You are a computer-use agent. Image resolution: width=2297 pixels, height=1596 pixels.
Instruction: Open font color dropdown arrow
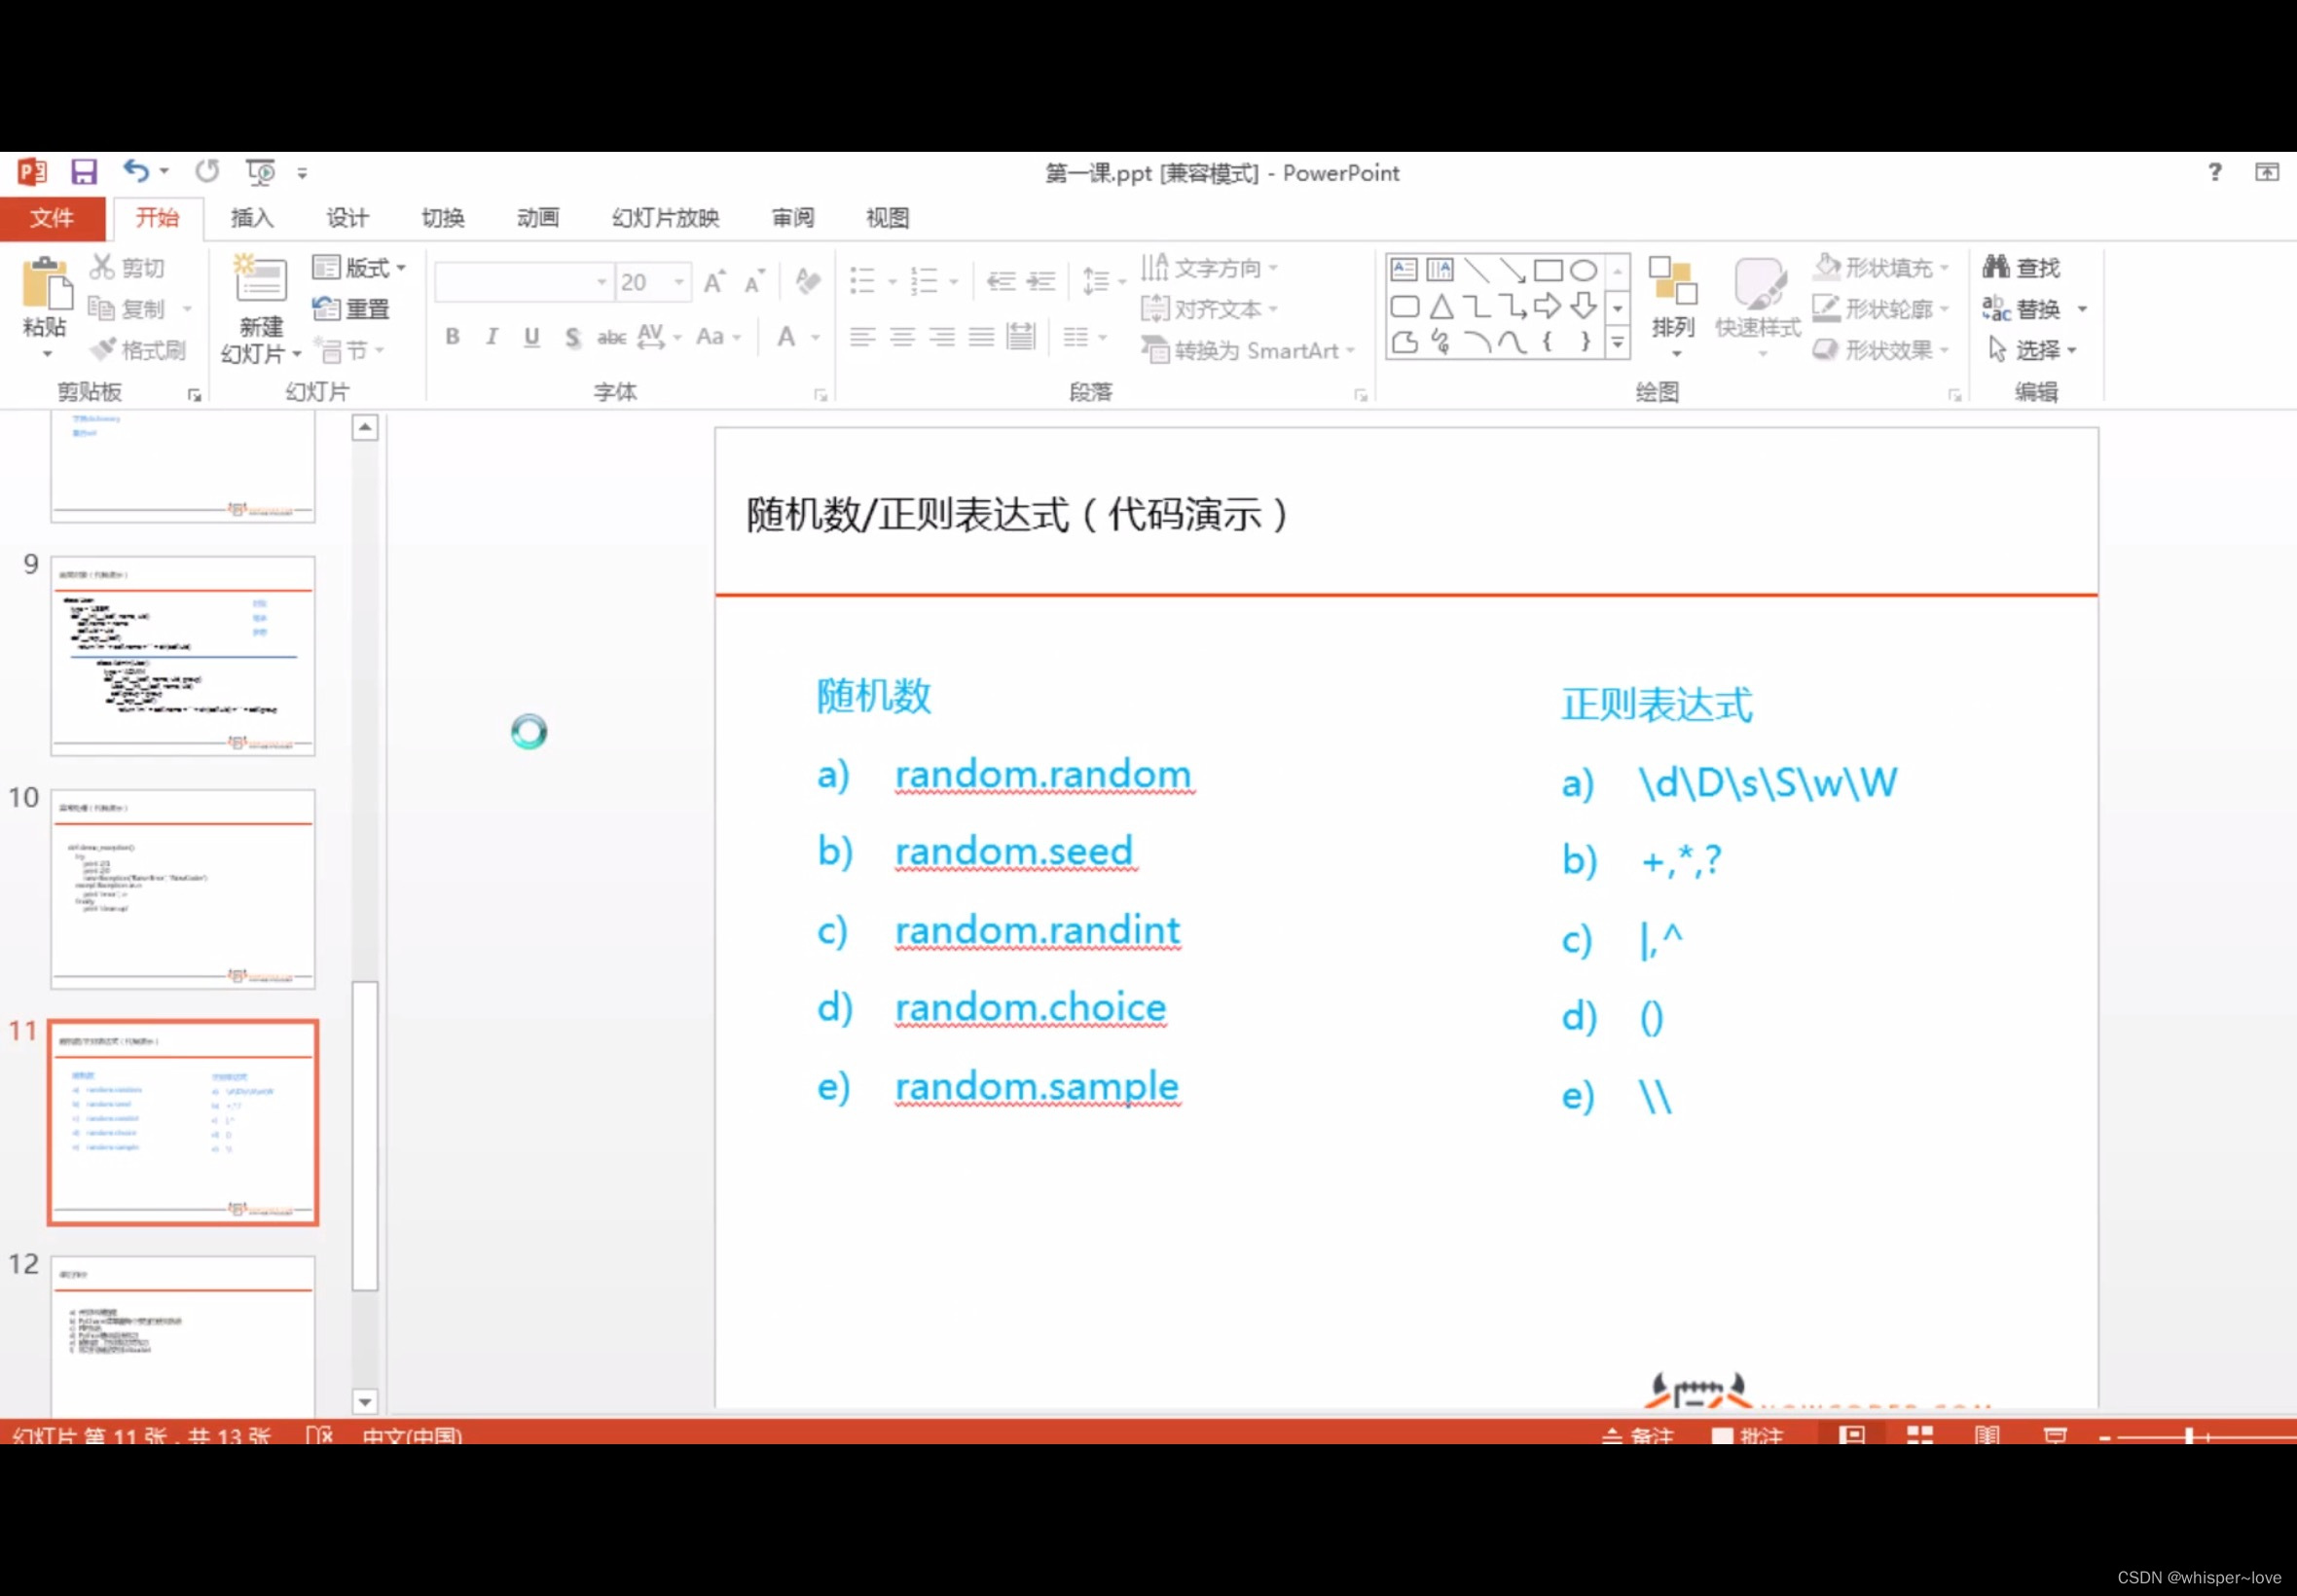tap(816, 337)
